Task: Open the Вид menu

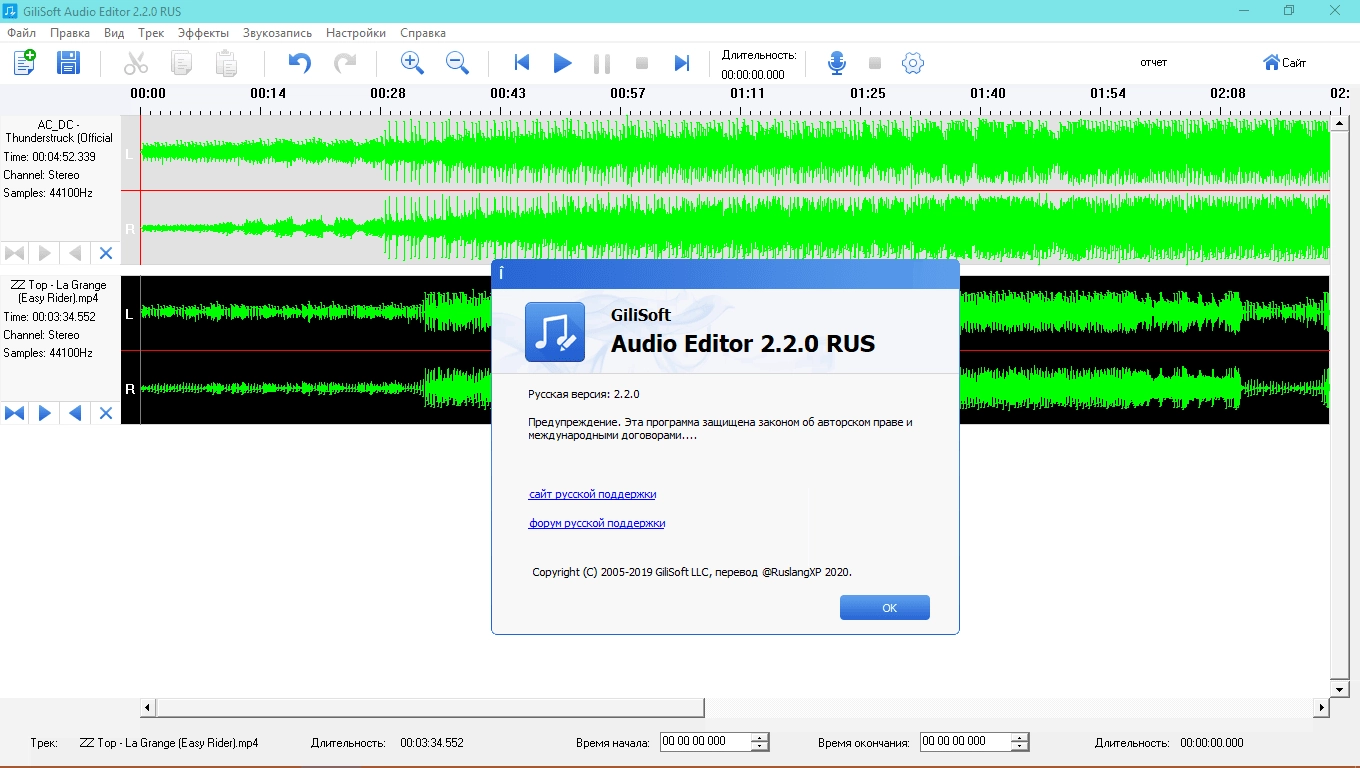Action: point(114,33)
